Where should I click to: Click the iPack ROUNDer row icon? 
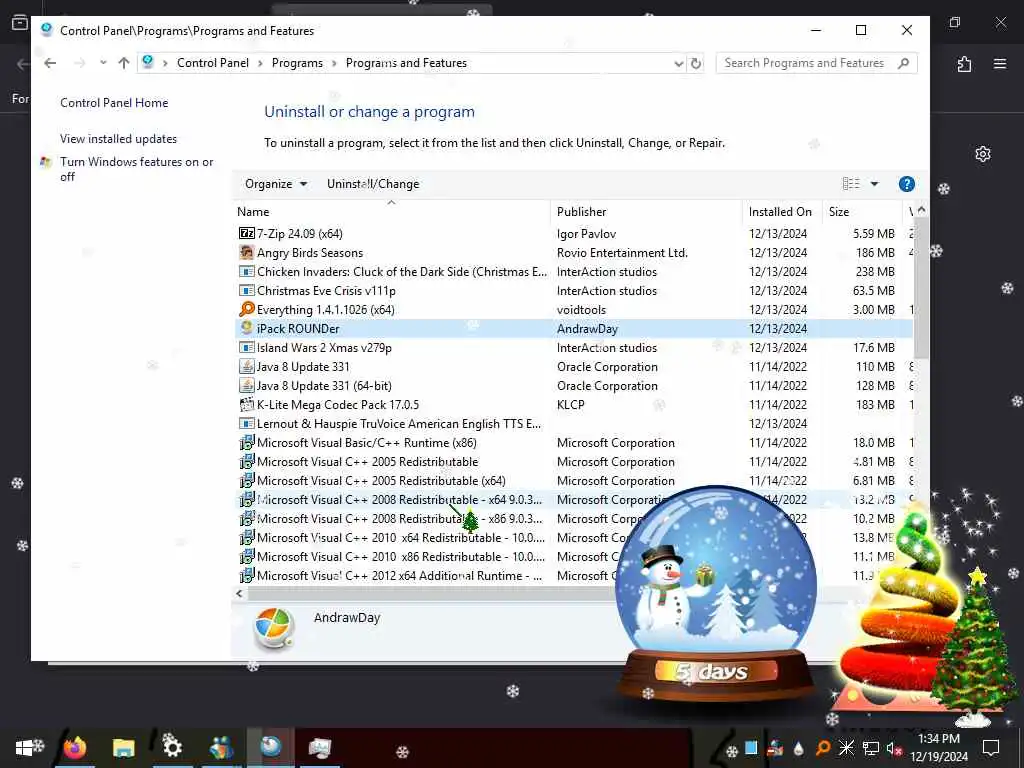[x=246, y=328]
